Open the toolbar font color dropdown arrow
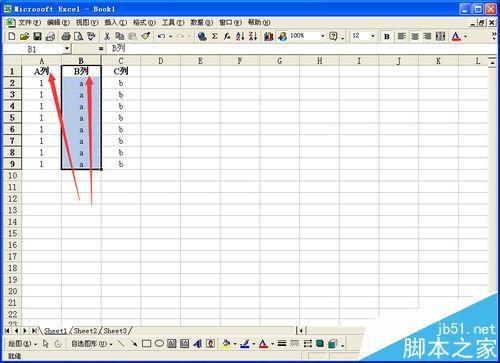Viewport: 500px width, 363px height. [466, 36]
